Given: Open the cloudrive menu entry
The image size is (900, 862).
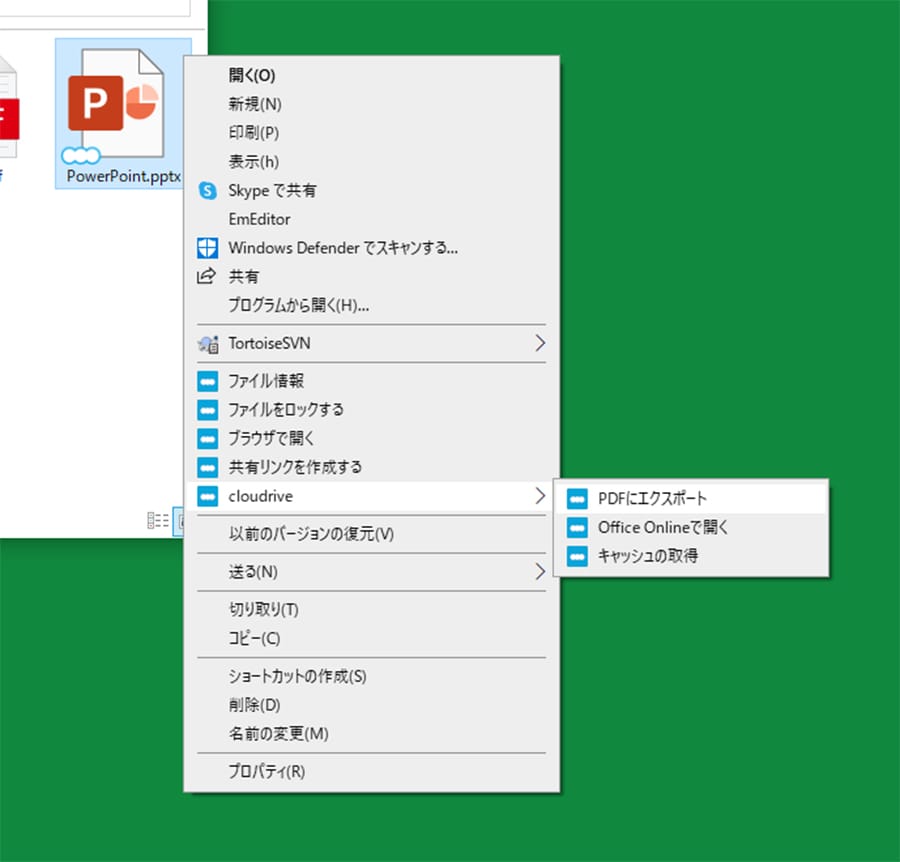Looking at the screenshot, I should tap(371, 496).
